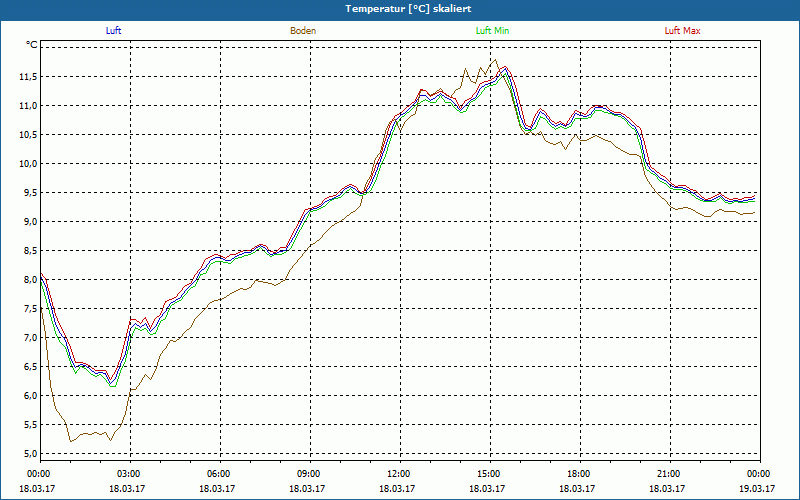
Task: Click the 6,0 y-axis value
Action: (x=30, y=395)
